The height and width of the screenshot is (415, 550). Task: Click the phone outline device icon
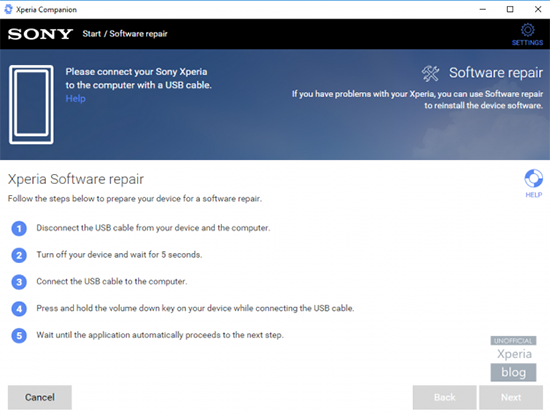[31, 105]
